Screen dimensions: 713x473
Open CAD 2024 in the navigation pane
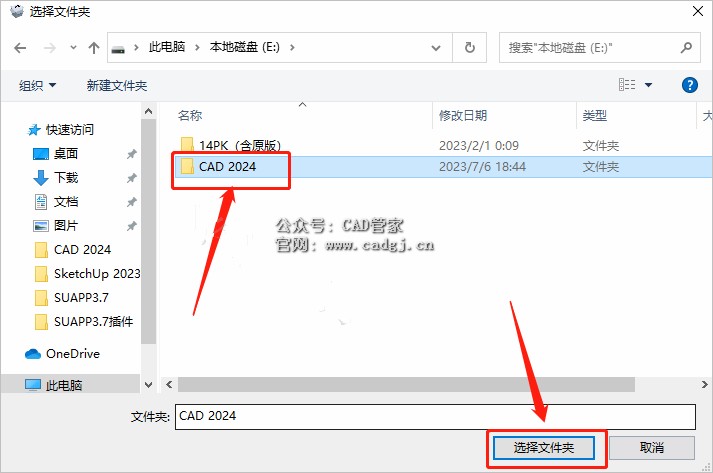pyautogui.click(x=82, y=250)
